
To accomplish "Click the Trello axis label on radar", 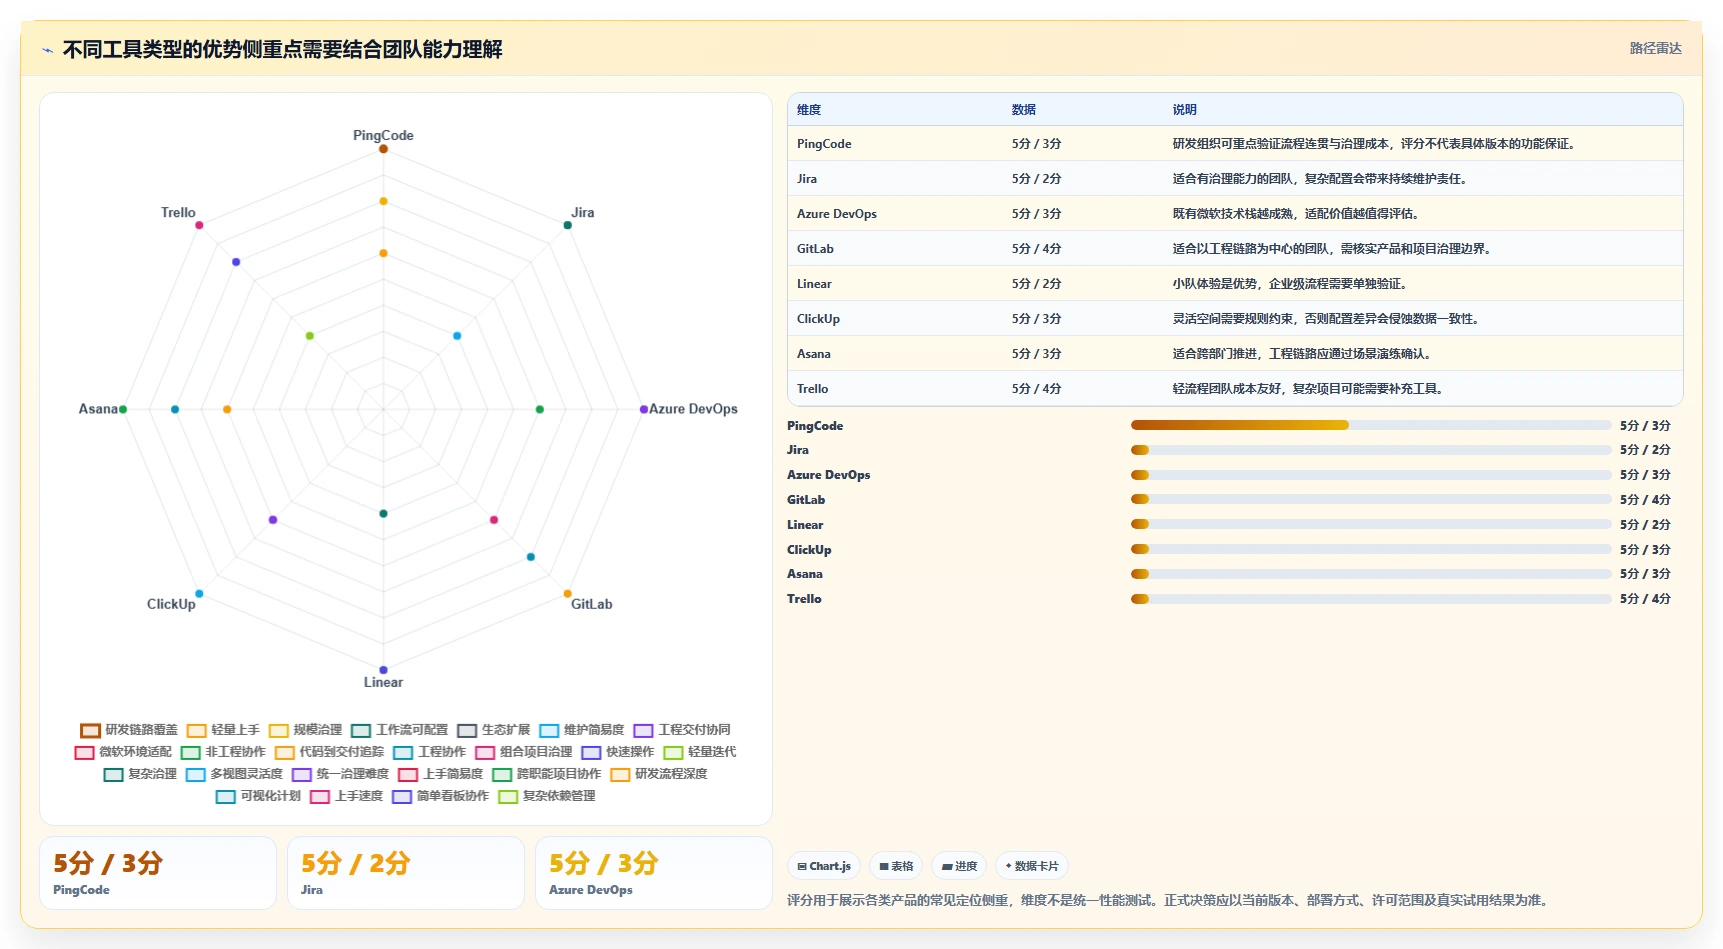I will [x=178, y=212].
